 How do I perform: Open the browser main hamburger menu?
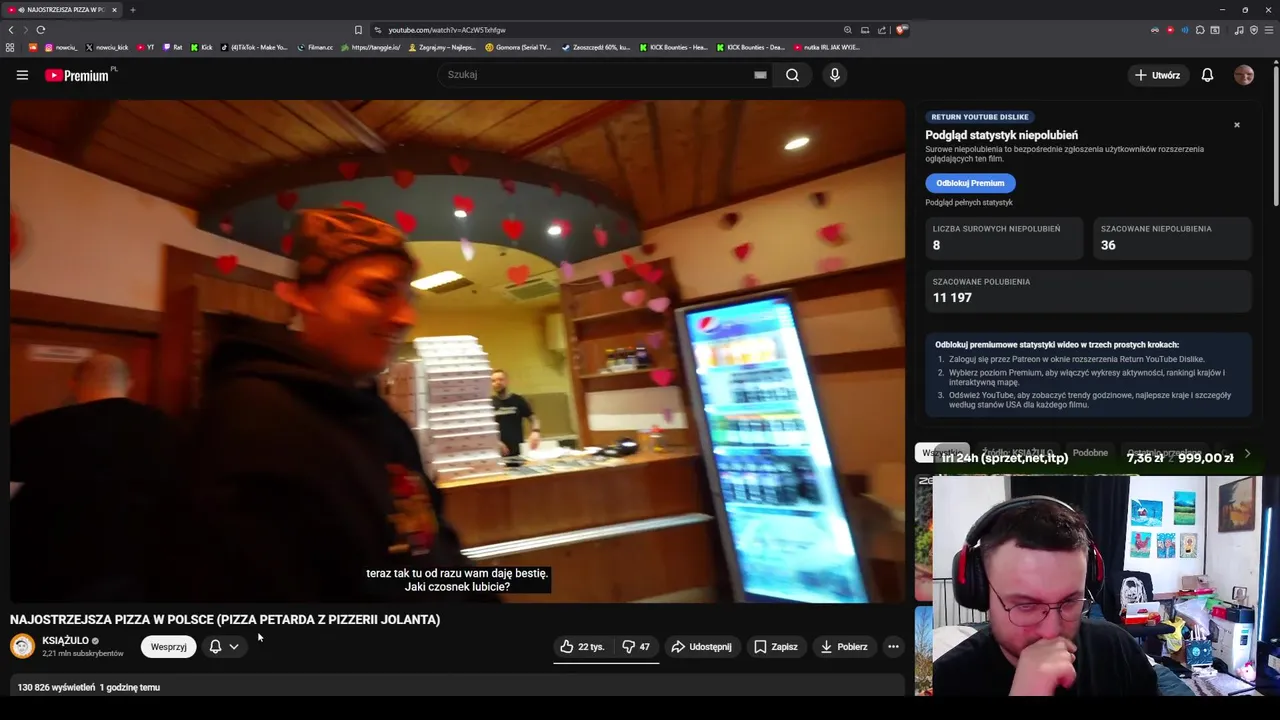coord(1268,30)
